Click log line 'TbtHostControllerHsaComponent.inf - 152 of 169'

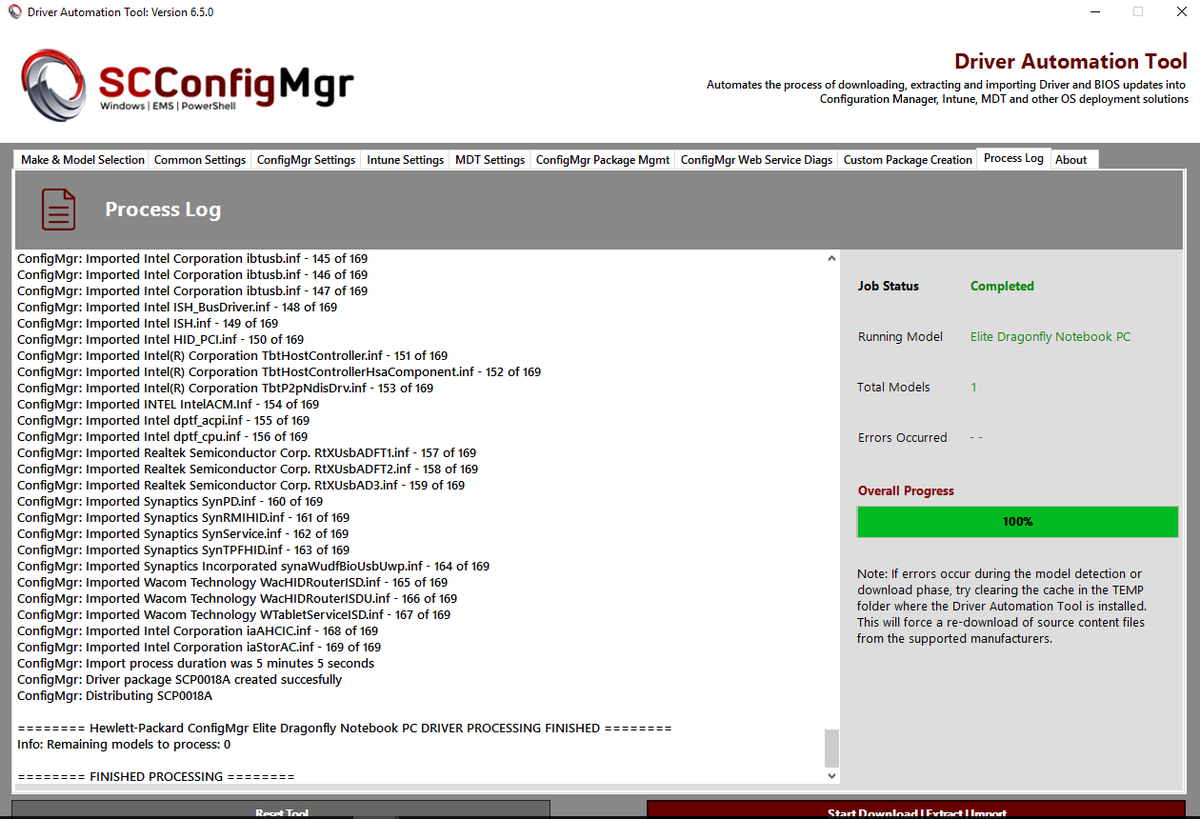[x=279, y=372]
